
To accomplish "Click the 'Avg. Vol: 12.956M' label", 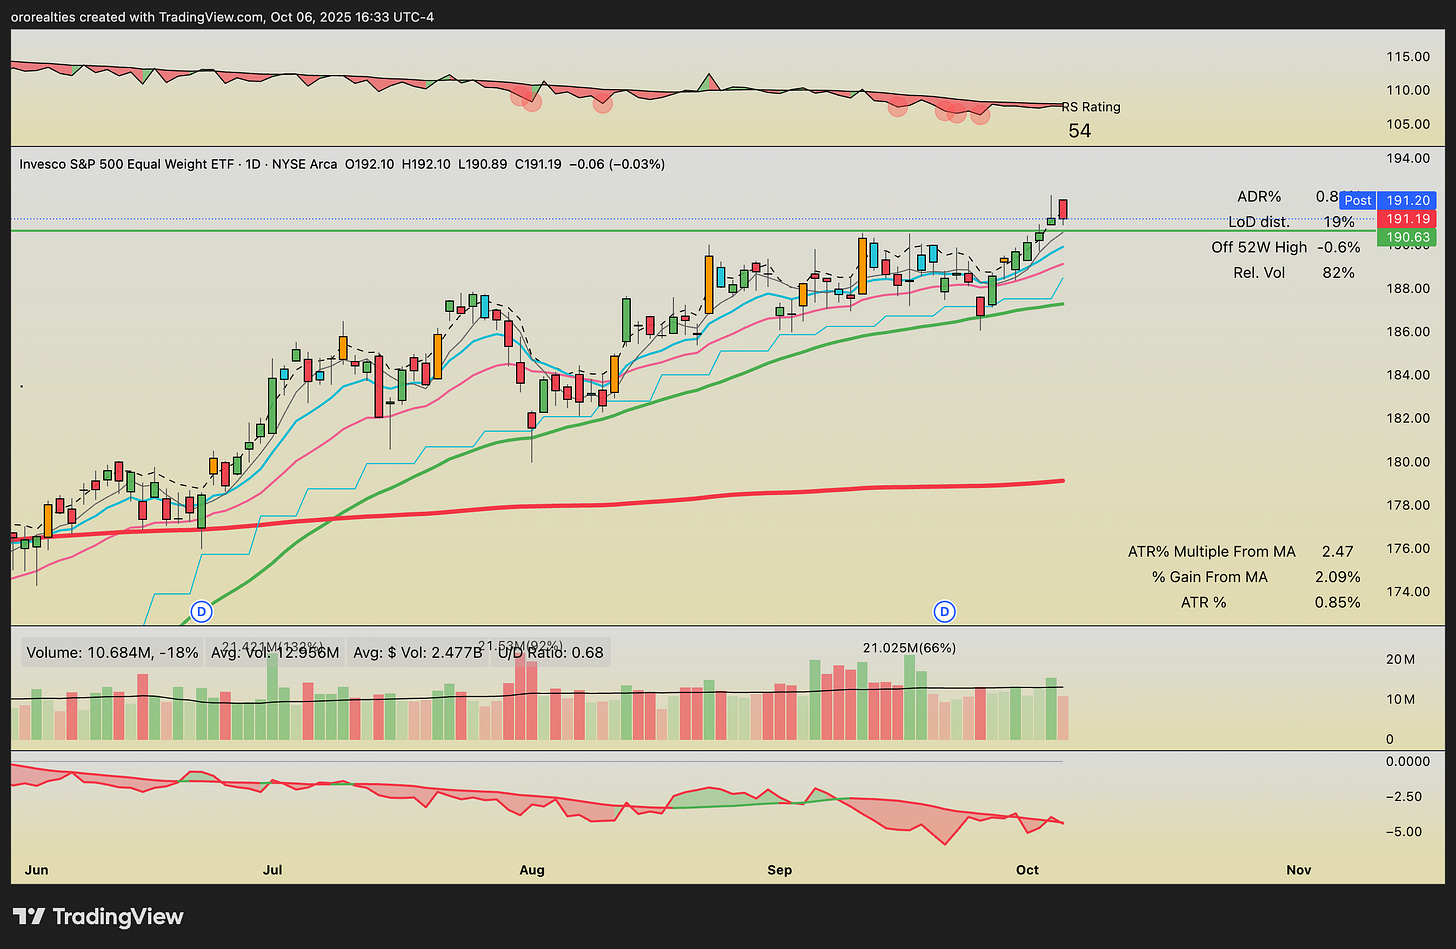I will pos(275,653).
